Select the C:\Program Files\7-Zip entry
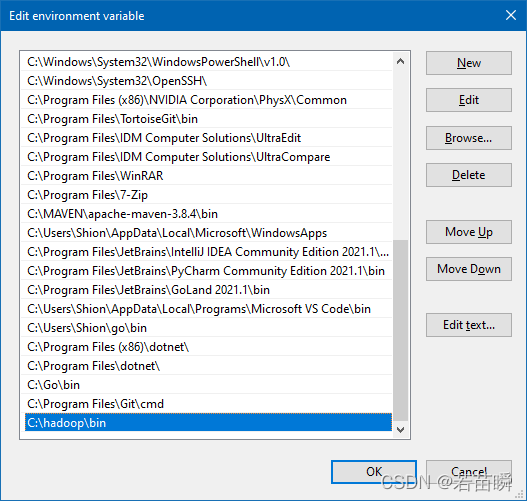Screen dimensions: 527x501 pos(207,195)
